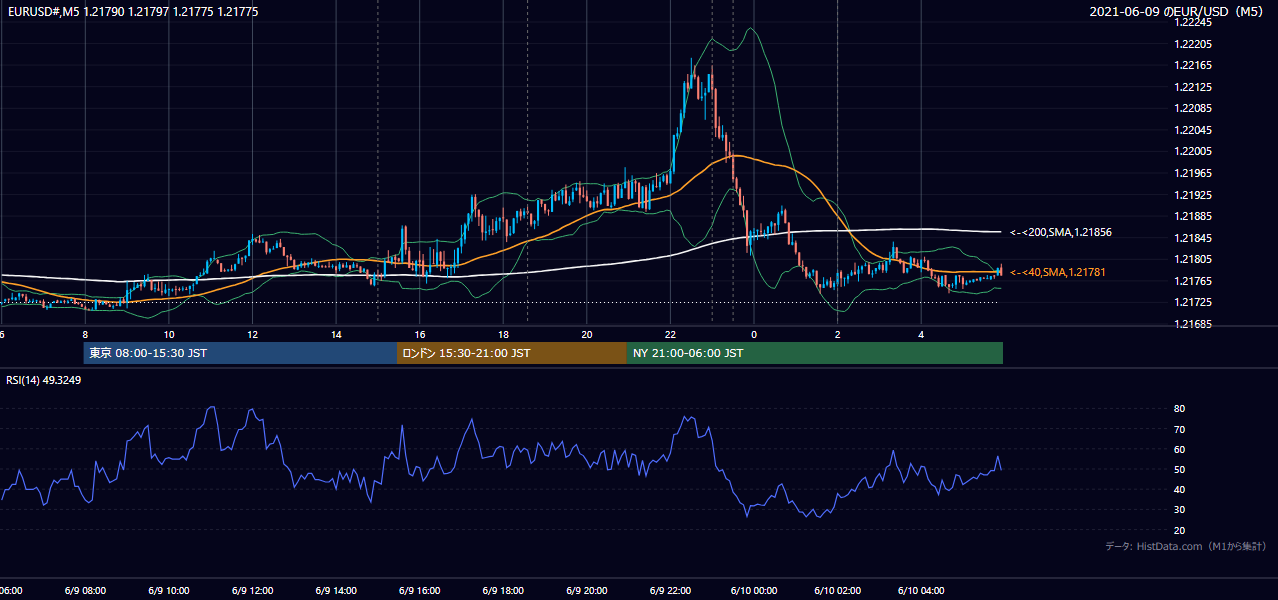The image size is (1278, 600).
Task: Click price axis value 1.22165
Action: tap(1191, 65)
